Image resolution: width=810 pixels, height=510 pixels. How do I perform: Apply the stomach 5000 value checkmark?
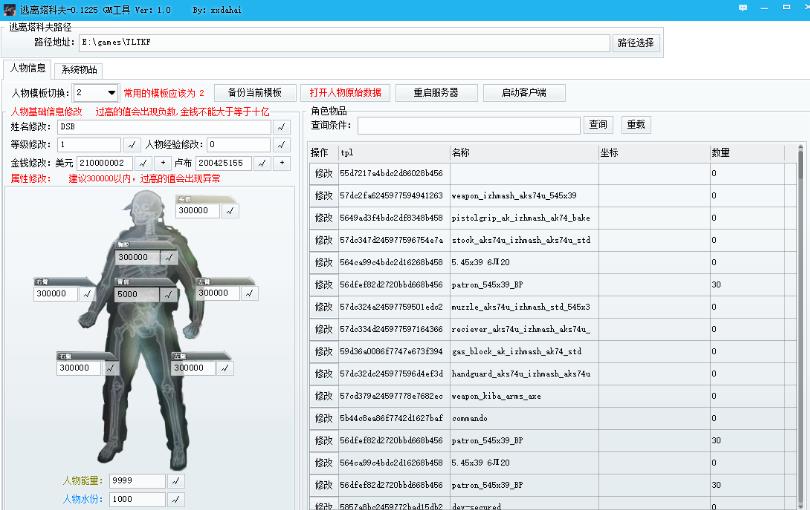[x=168, y=295]
